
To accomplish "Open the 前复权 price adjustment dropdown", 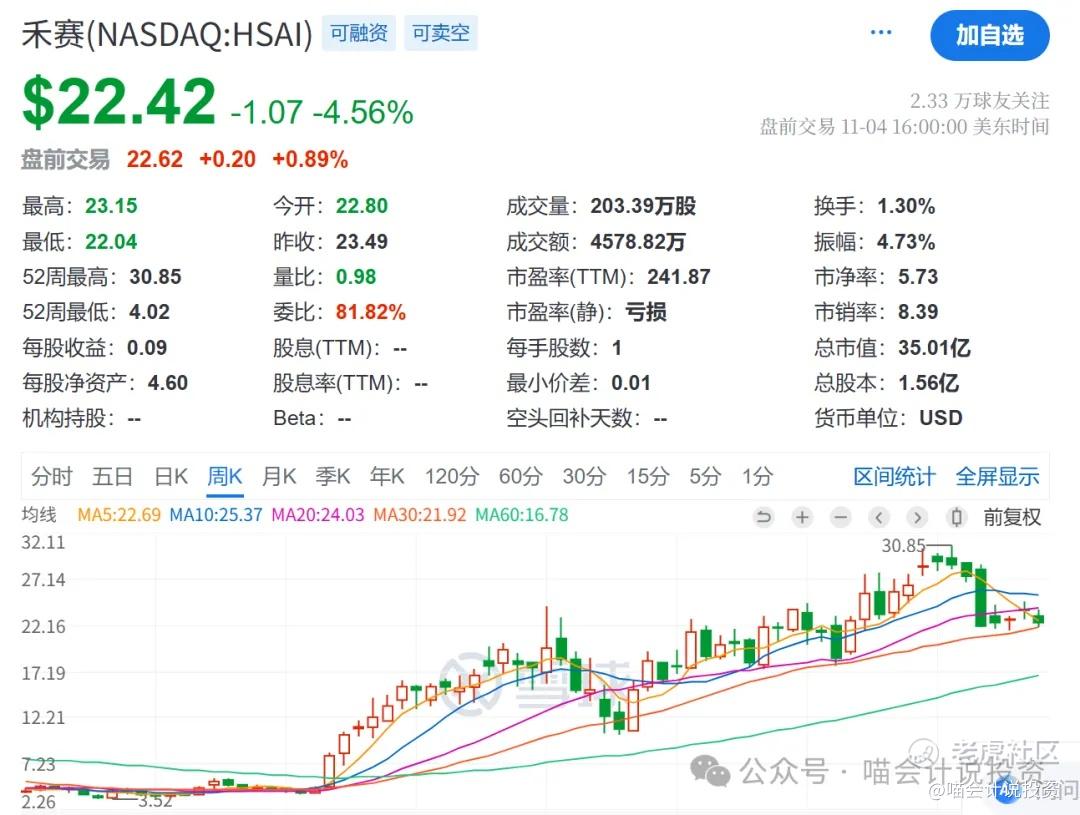I will click(x=1012, y=517).
